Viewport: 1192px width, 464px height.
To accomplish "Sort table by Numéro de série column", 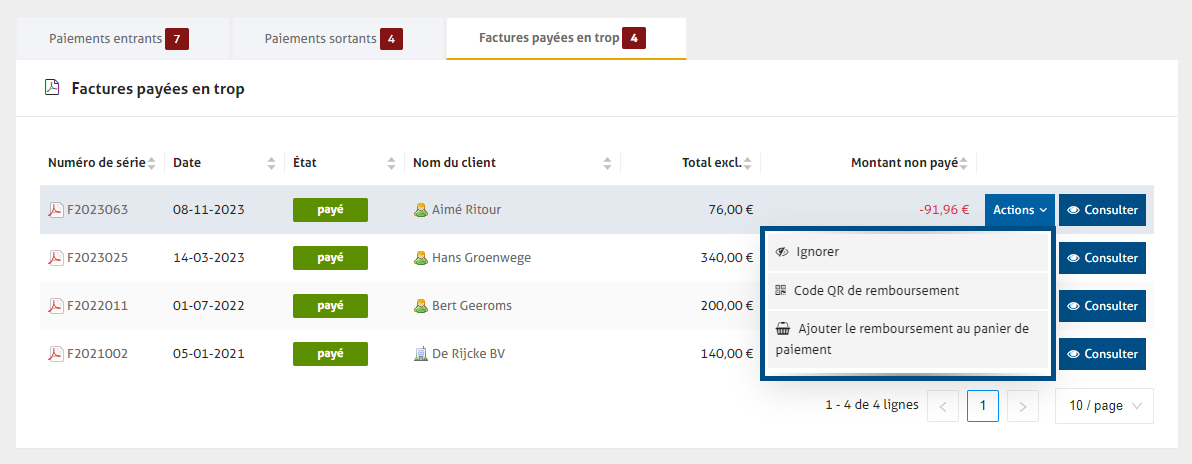I will [152, 163].
